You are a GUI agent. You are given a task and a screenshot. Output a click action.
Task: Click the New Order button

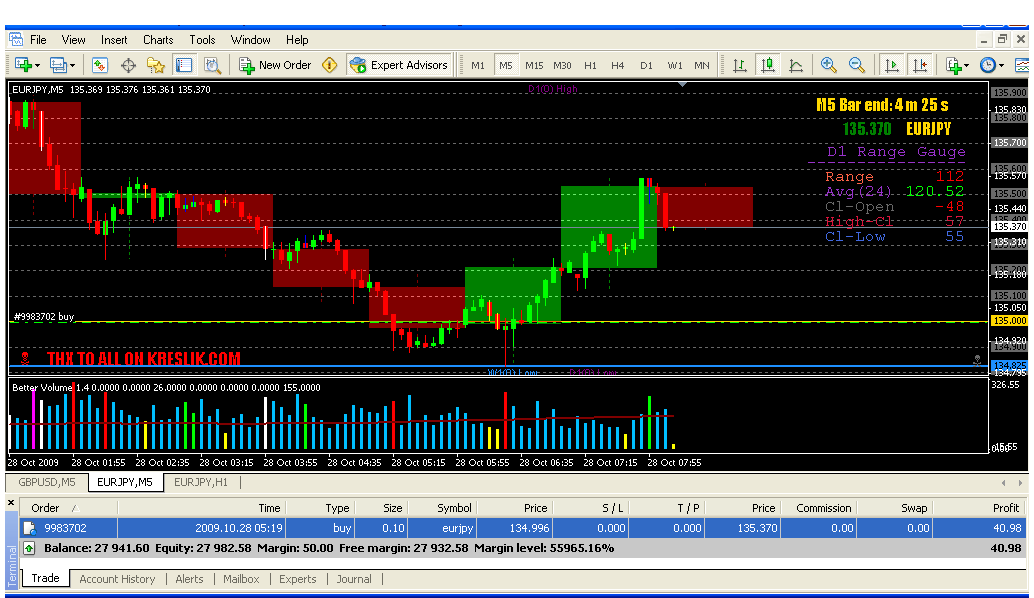tap(275, 65)
